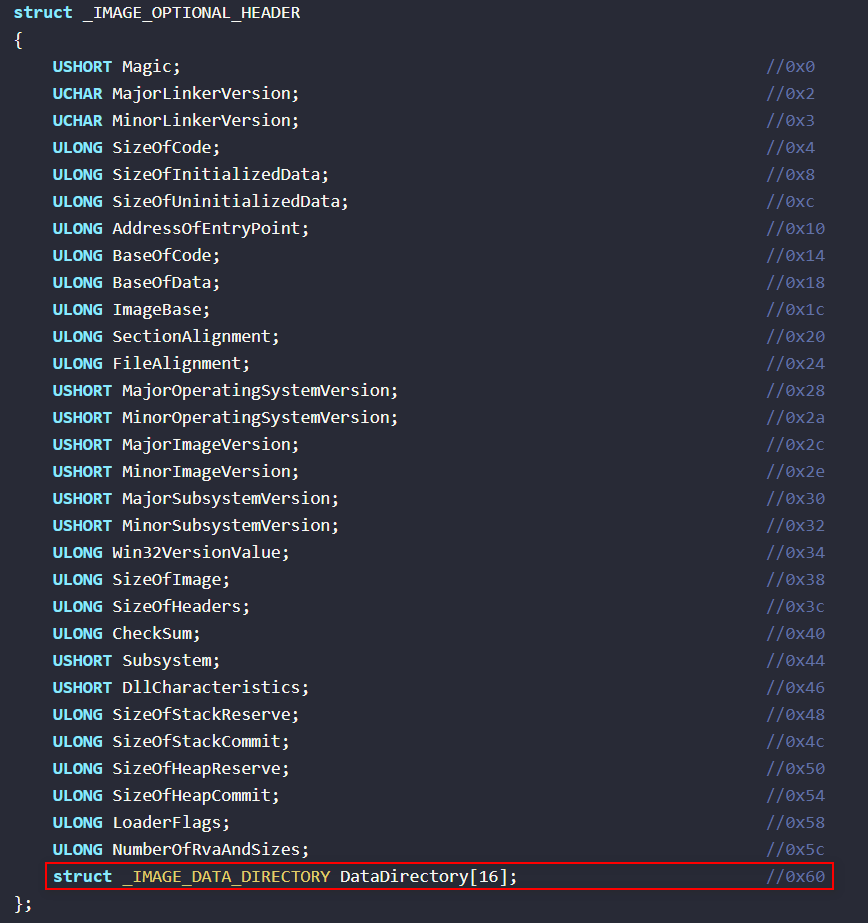868x923 pixels.
Task: Click the DataDirectory[16] member name
Action: 428,877
